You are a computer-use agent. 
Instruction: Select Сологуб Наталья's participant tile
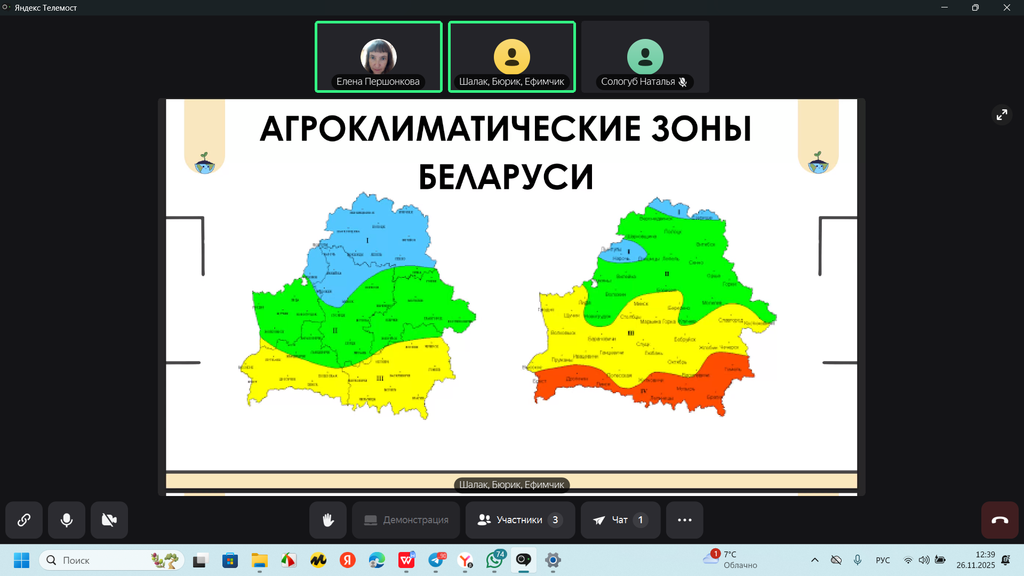click(x=645, y=57)
